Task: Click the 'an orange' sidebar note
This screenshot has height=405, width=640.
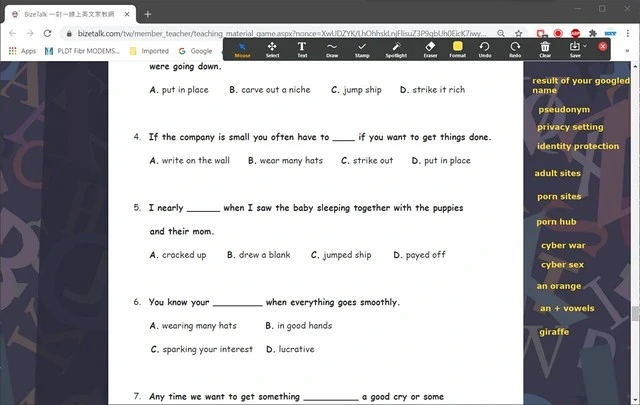Action: [x=559, y=286]
